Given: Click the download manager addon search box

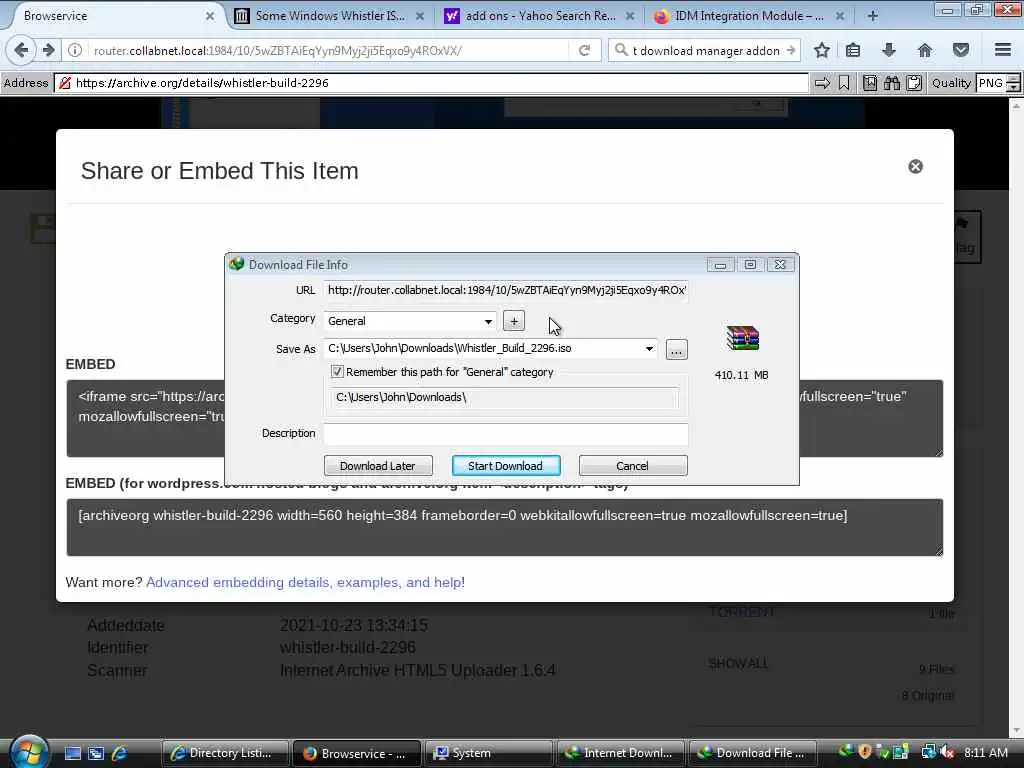Looking at the screenshot, I should 703,50.
